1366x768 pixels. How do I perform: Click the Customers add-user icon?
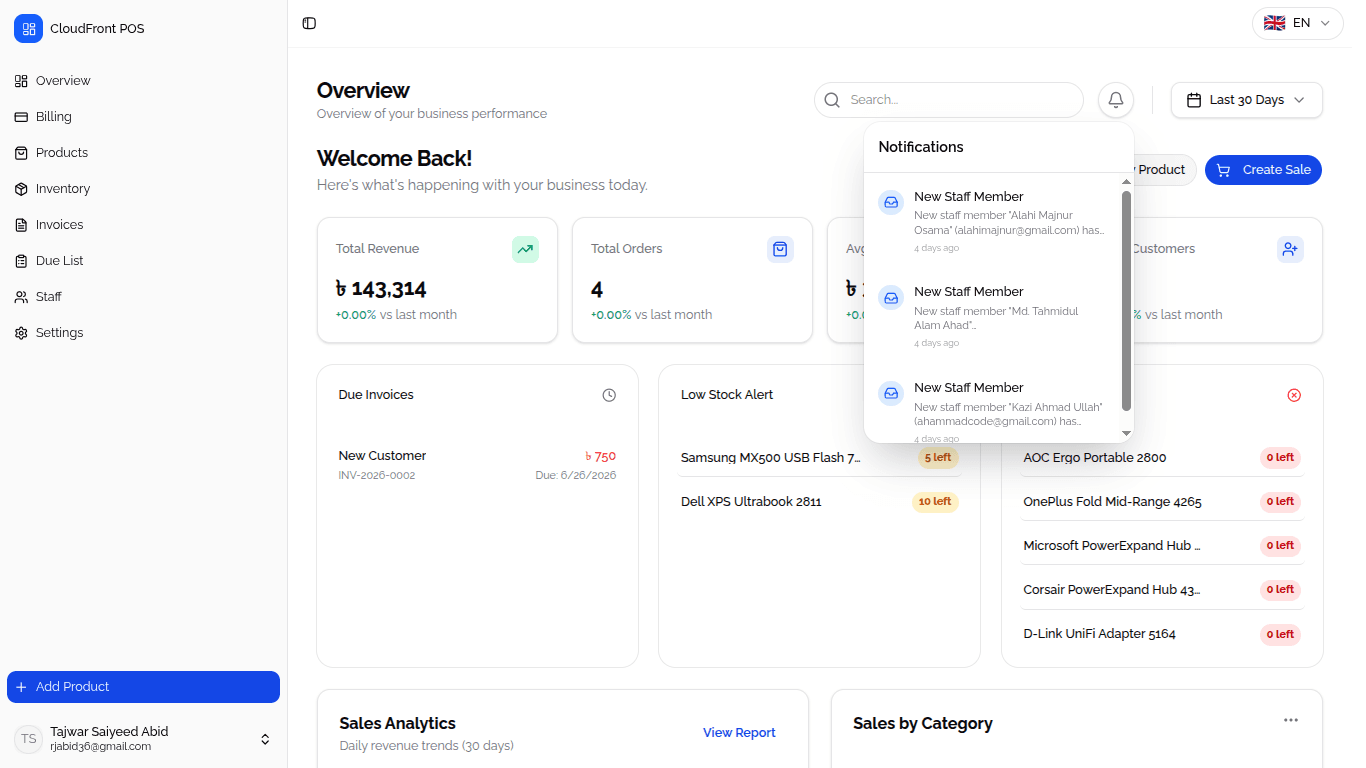click(1290, 250)
